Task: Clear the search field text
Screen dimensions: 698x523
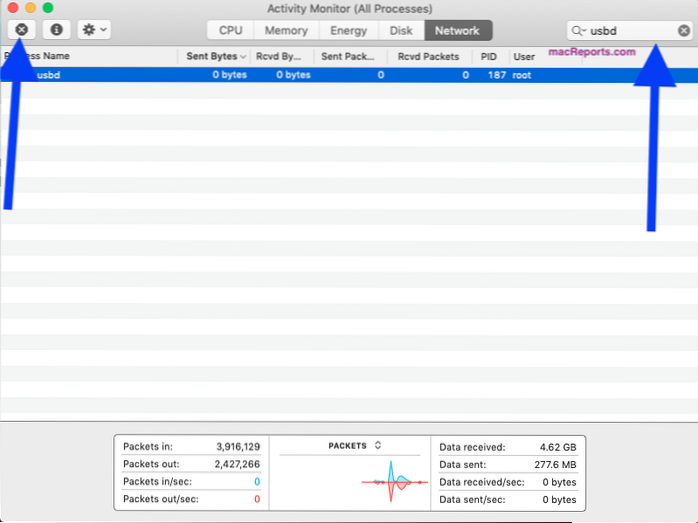Action: pos(683,30)
